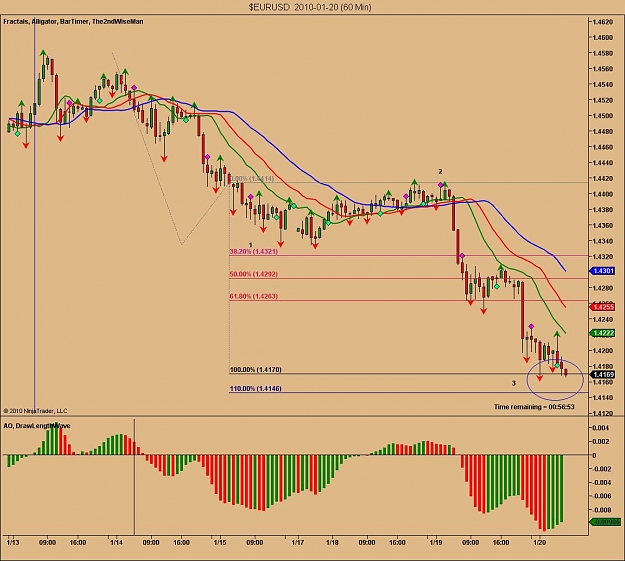Click the 100.00% (1.4170) Fibonacci label
625x561 pixels.
256,370
